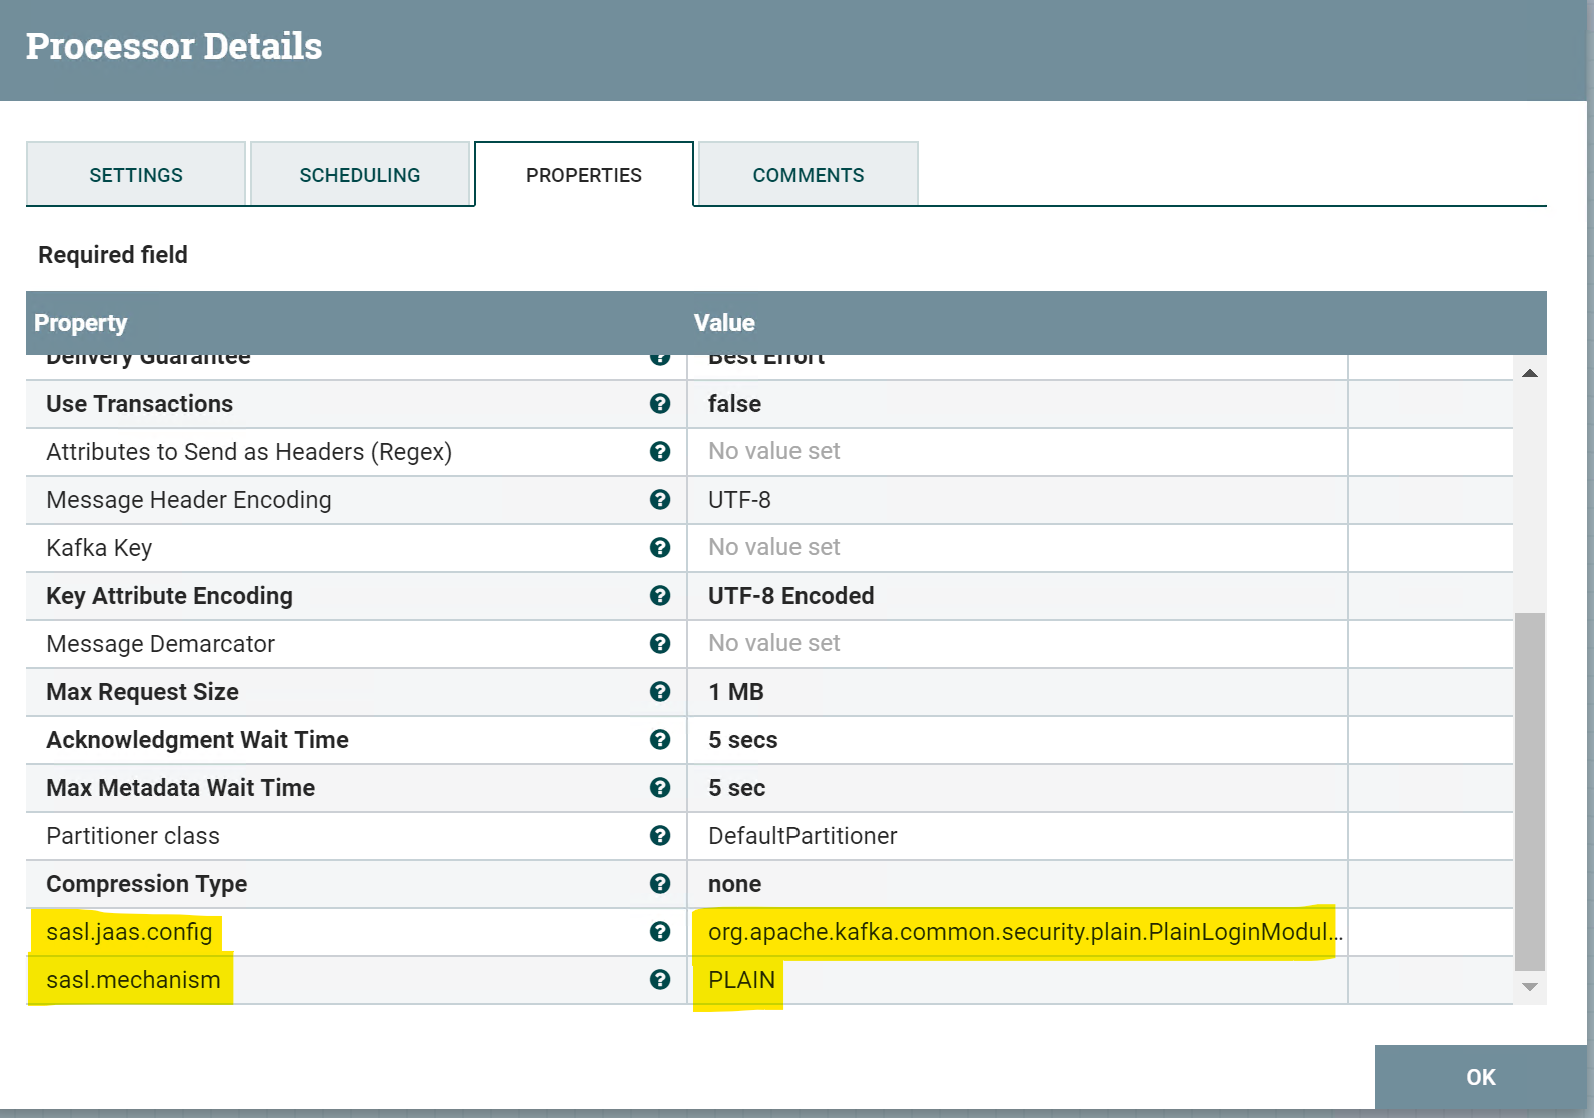The height and width of the screenshot is (1118, 1594).
Task: Click the '5 sec' metadata wait value
Action: 736,788
